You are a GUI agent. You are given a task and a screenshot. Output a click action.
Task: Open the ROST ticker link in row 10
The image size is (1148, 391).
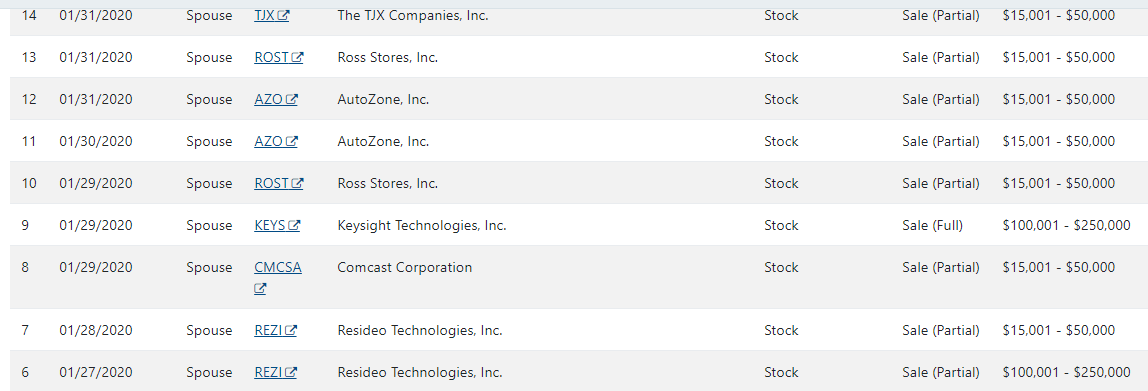278,183
